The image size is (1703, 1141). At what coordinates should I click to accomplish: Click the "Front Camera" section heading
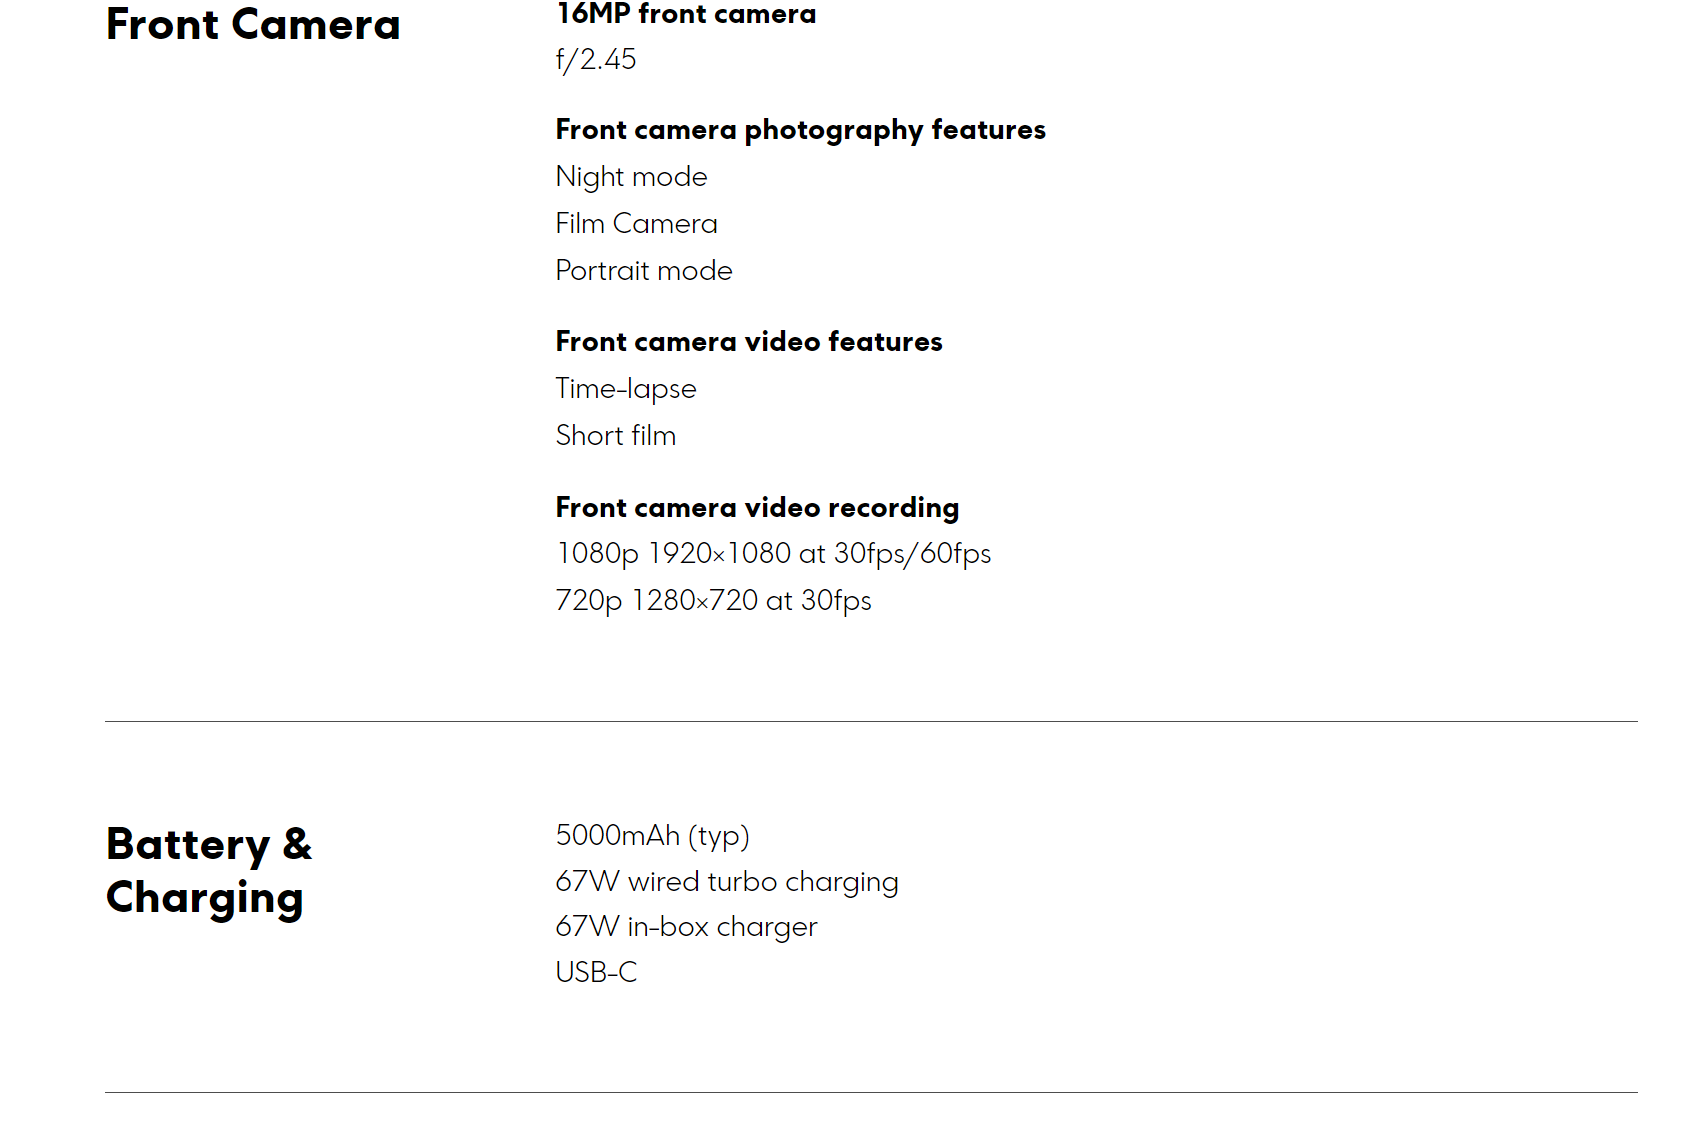tap(253, 25)
